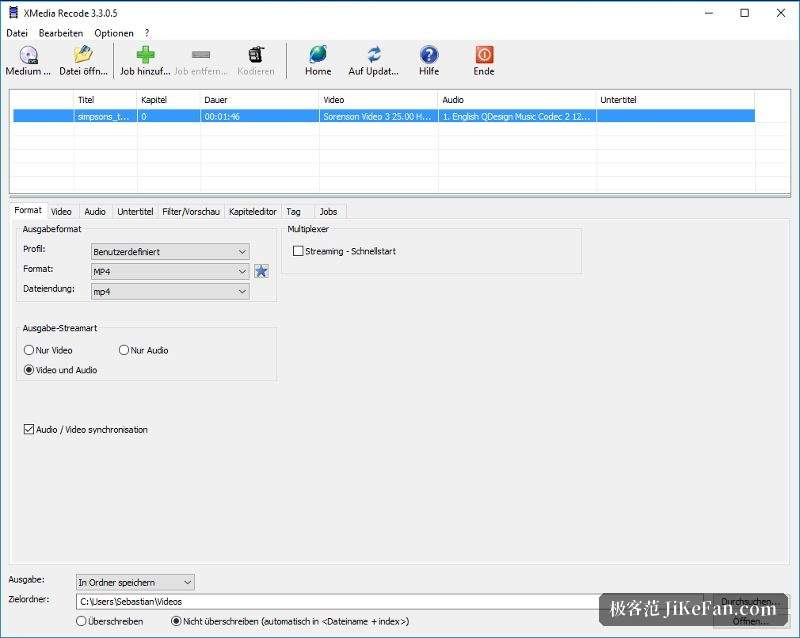This screenshot has height=638, width=800.
Task: Enable Streaming - Schnellstart checkbox
Action: [x=298, y=251]
